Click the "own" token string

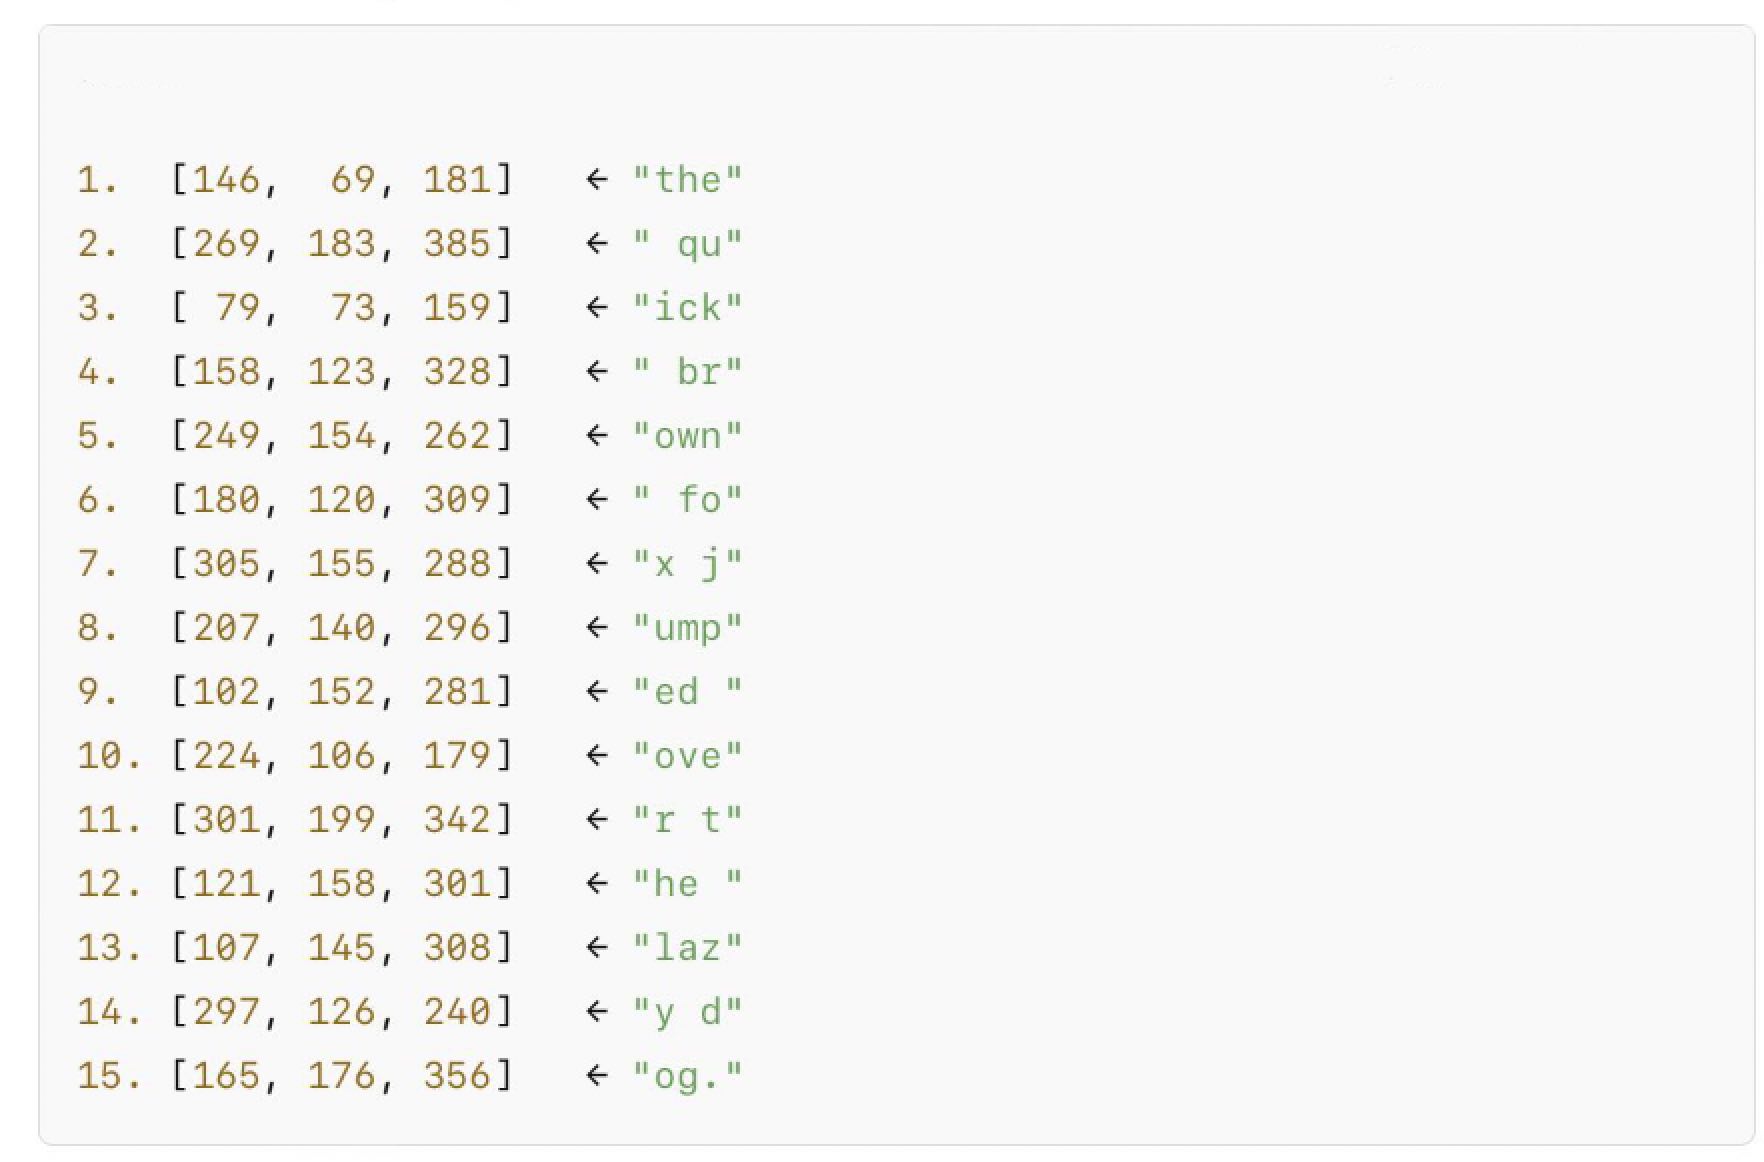pos(687,436)
